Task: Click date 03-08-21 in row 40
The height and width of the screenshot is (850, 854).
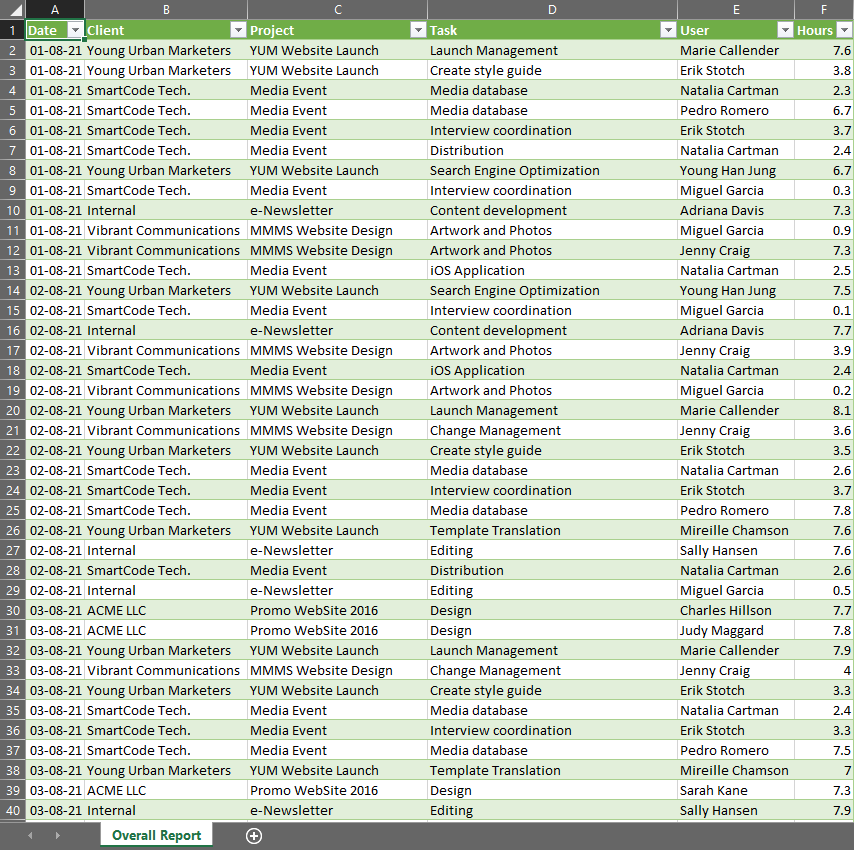Action: (x=56, y=810)
